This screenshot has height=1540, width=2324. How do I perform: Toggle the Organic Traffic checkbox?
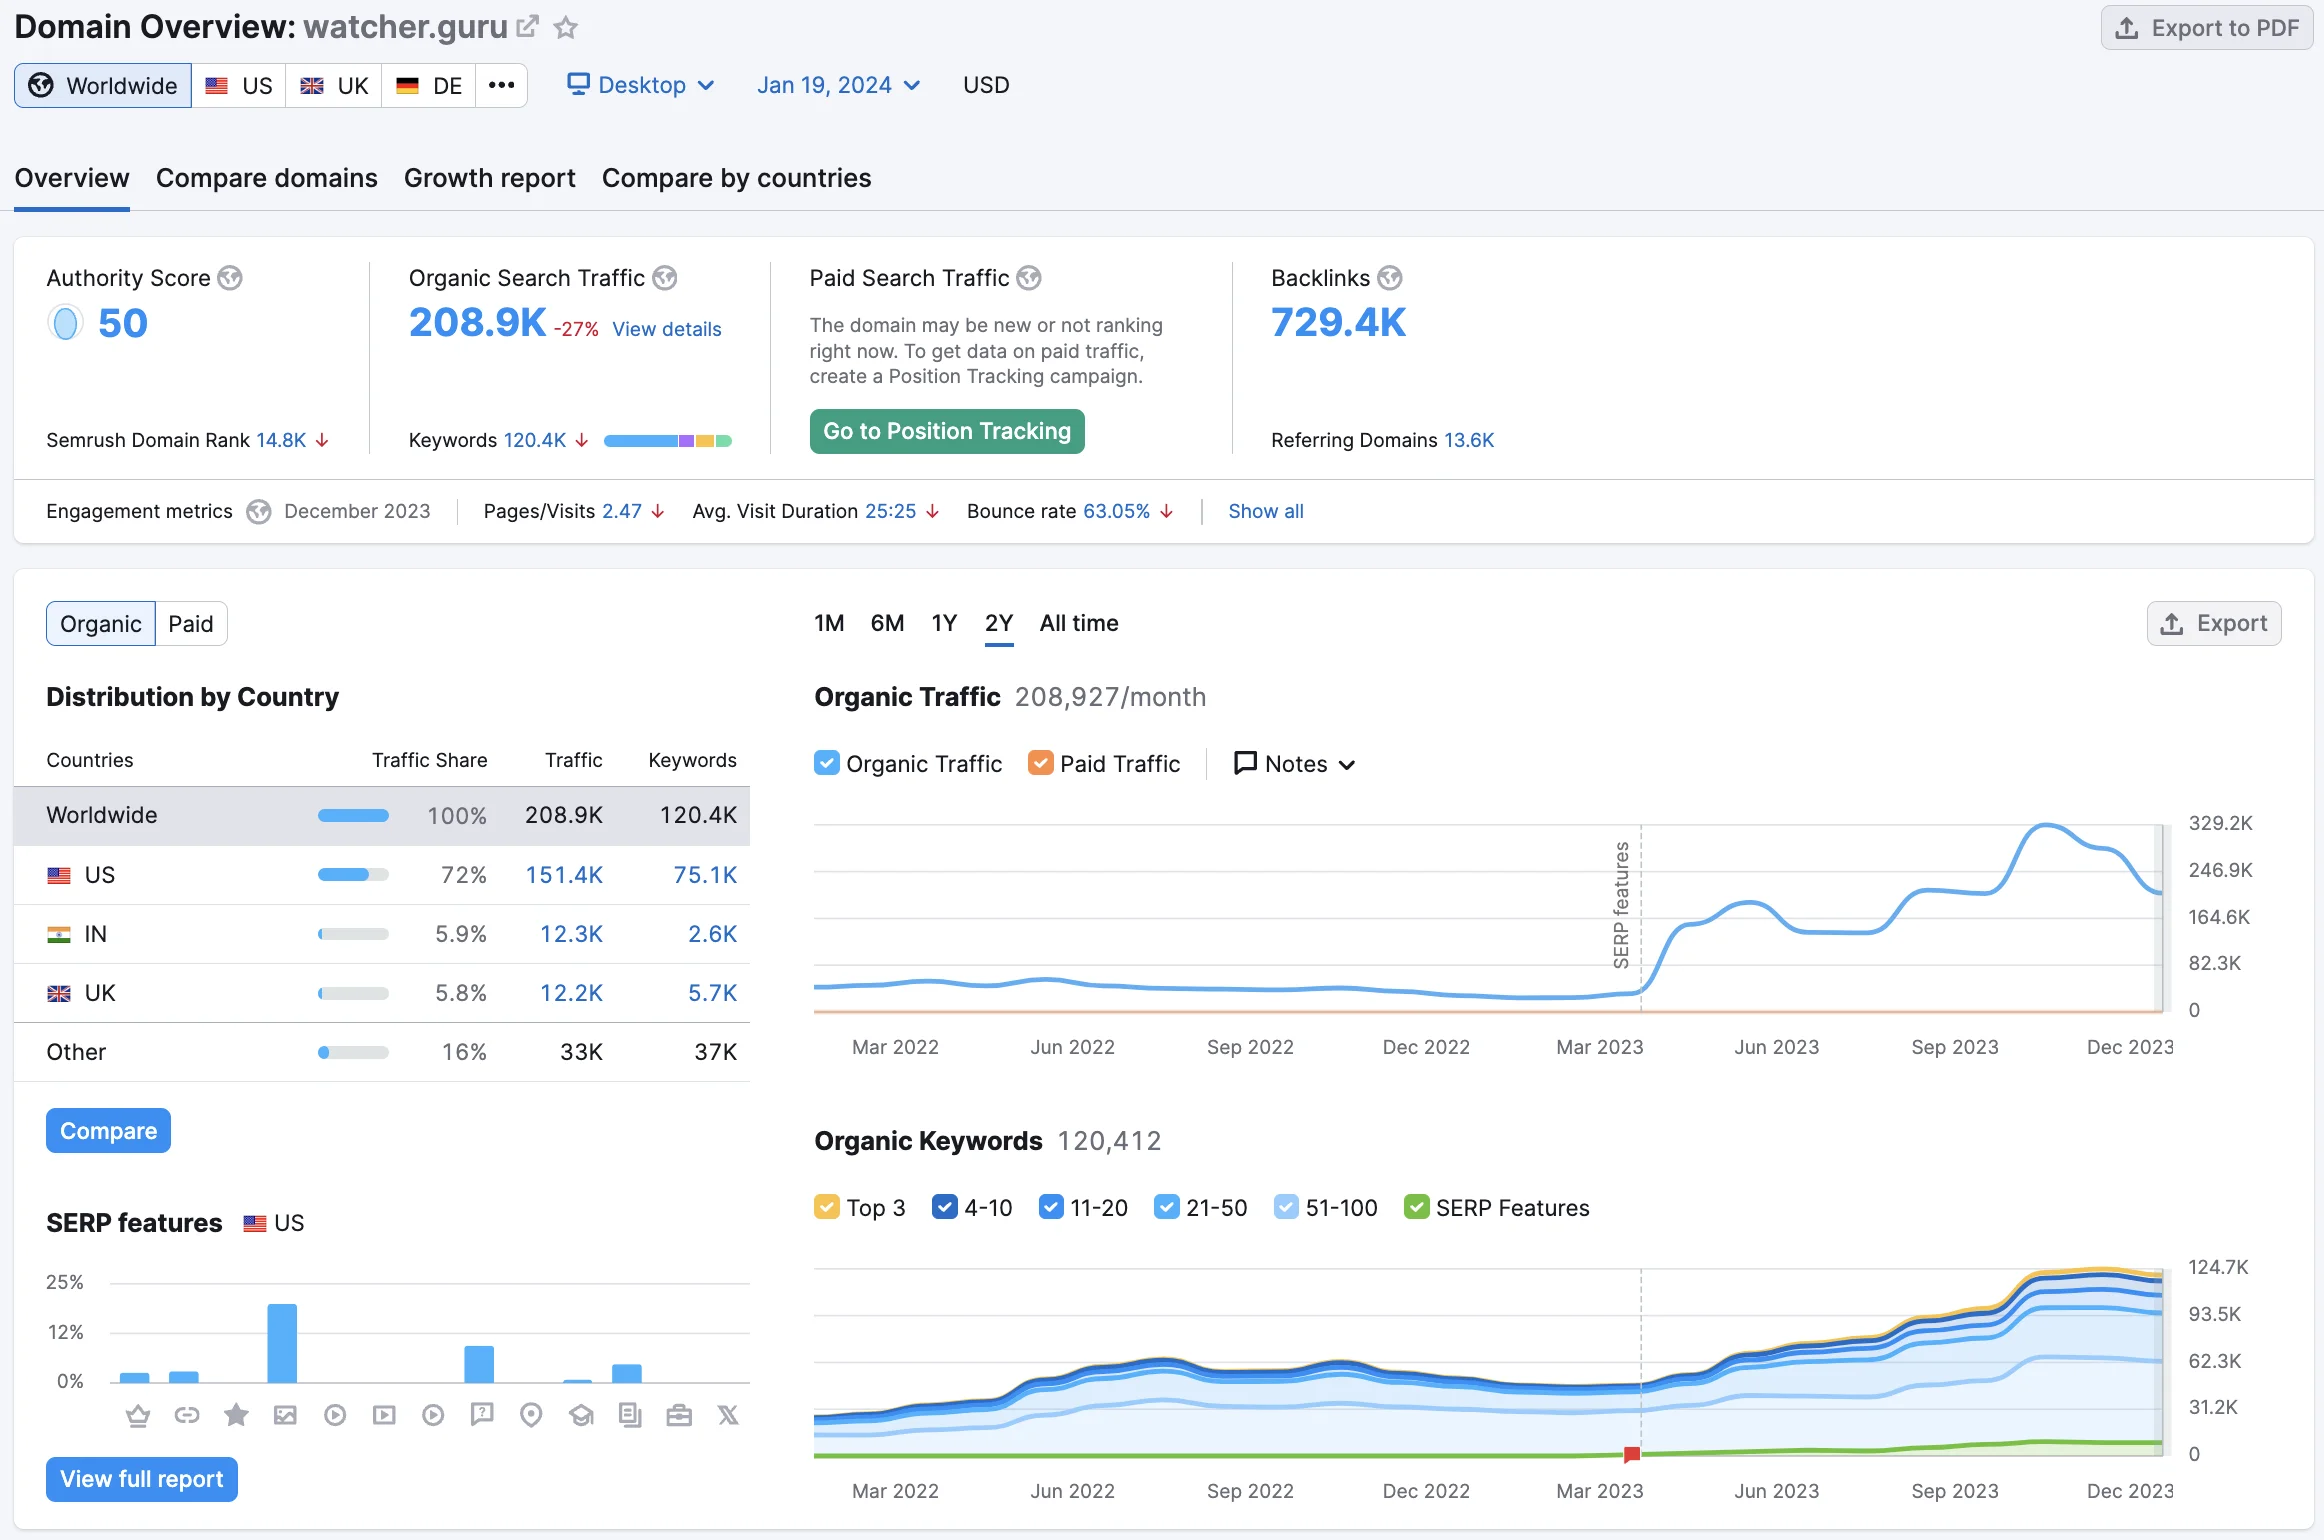click(825, 763)
